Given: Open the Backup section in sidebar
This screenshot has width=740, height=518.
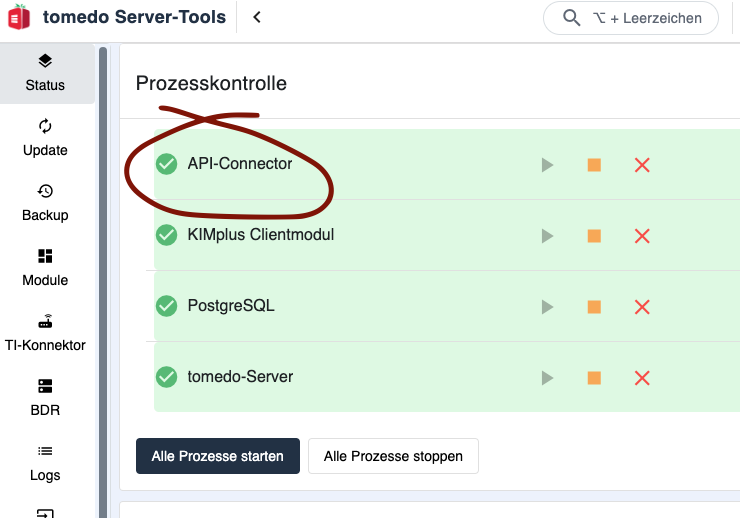Looking at the screenshot, I should (45, 203).
